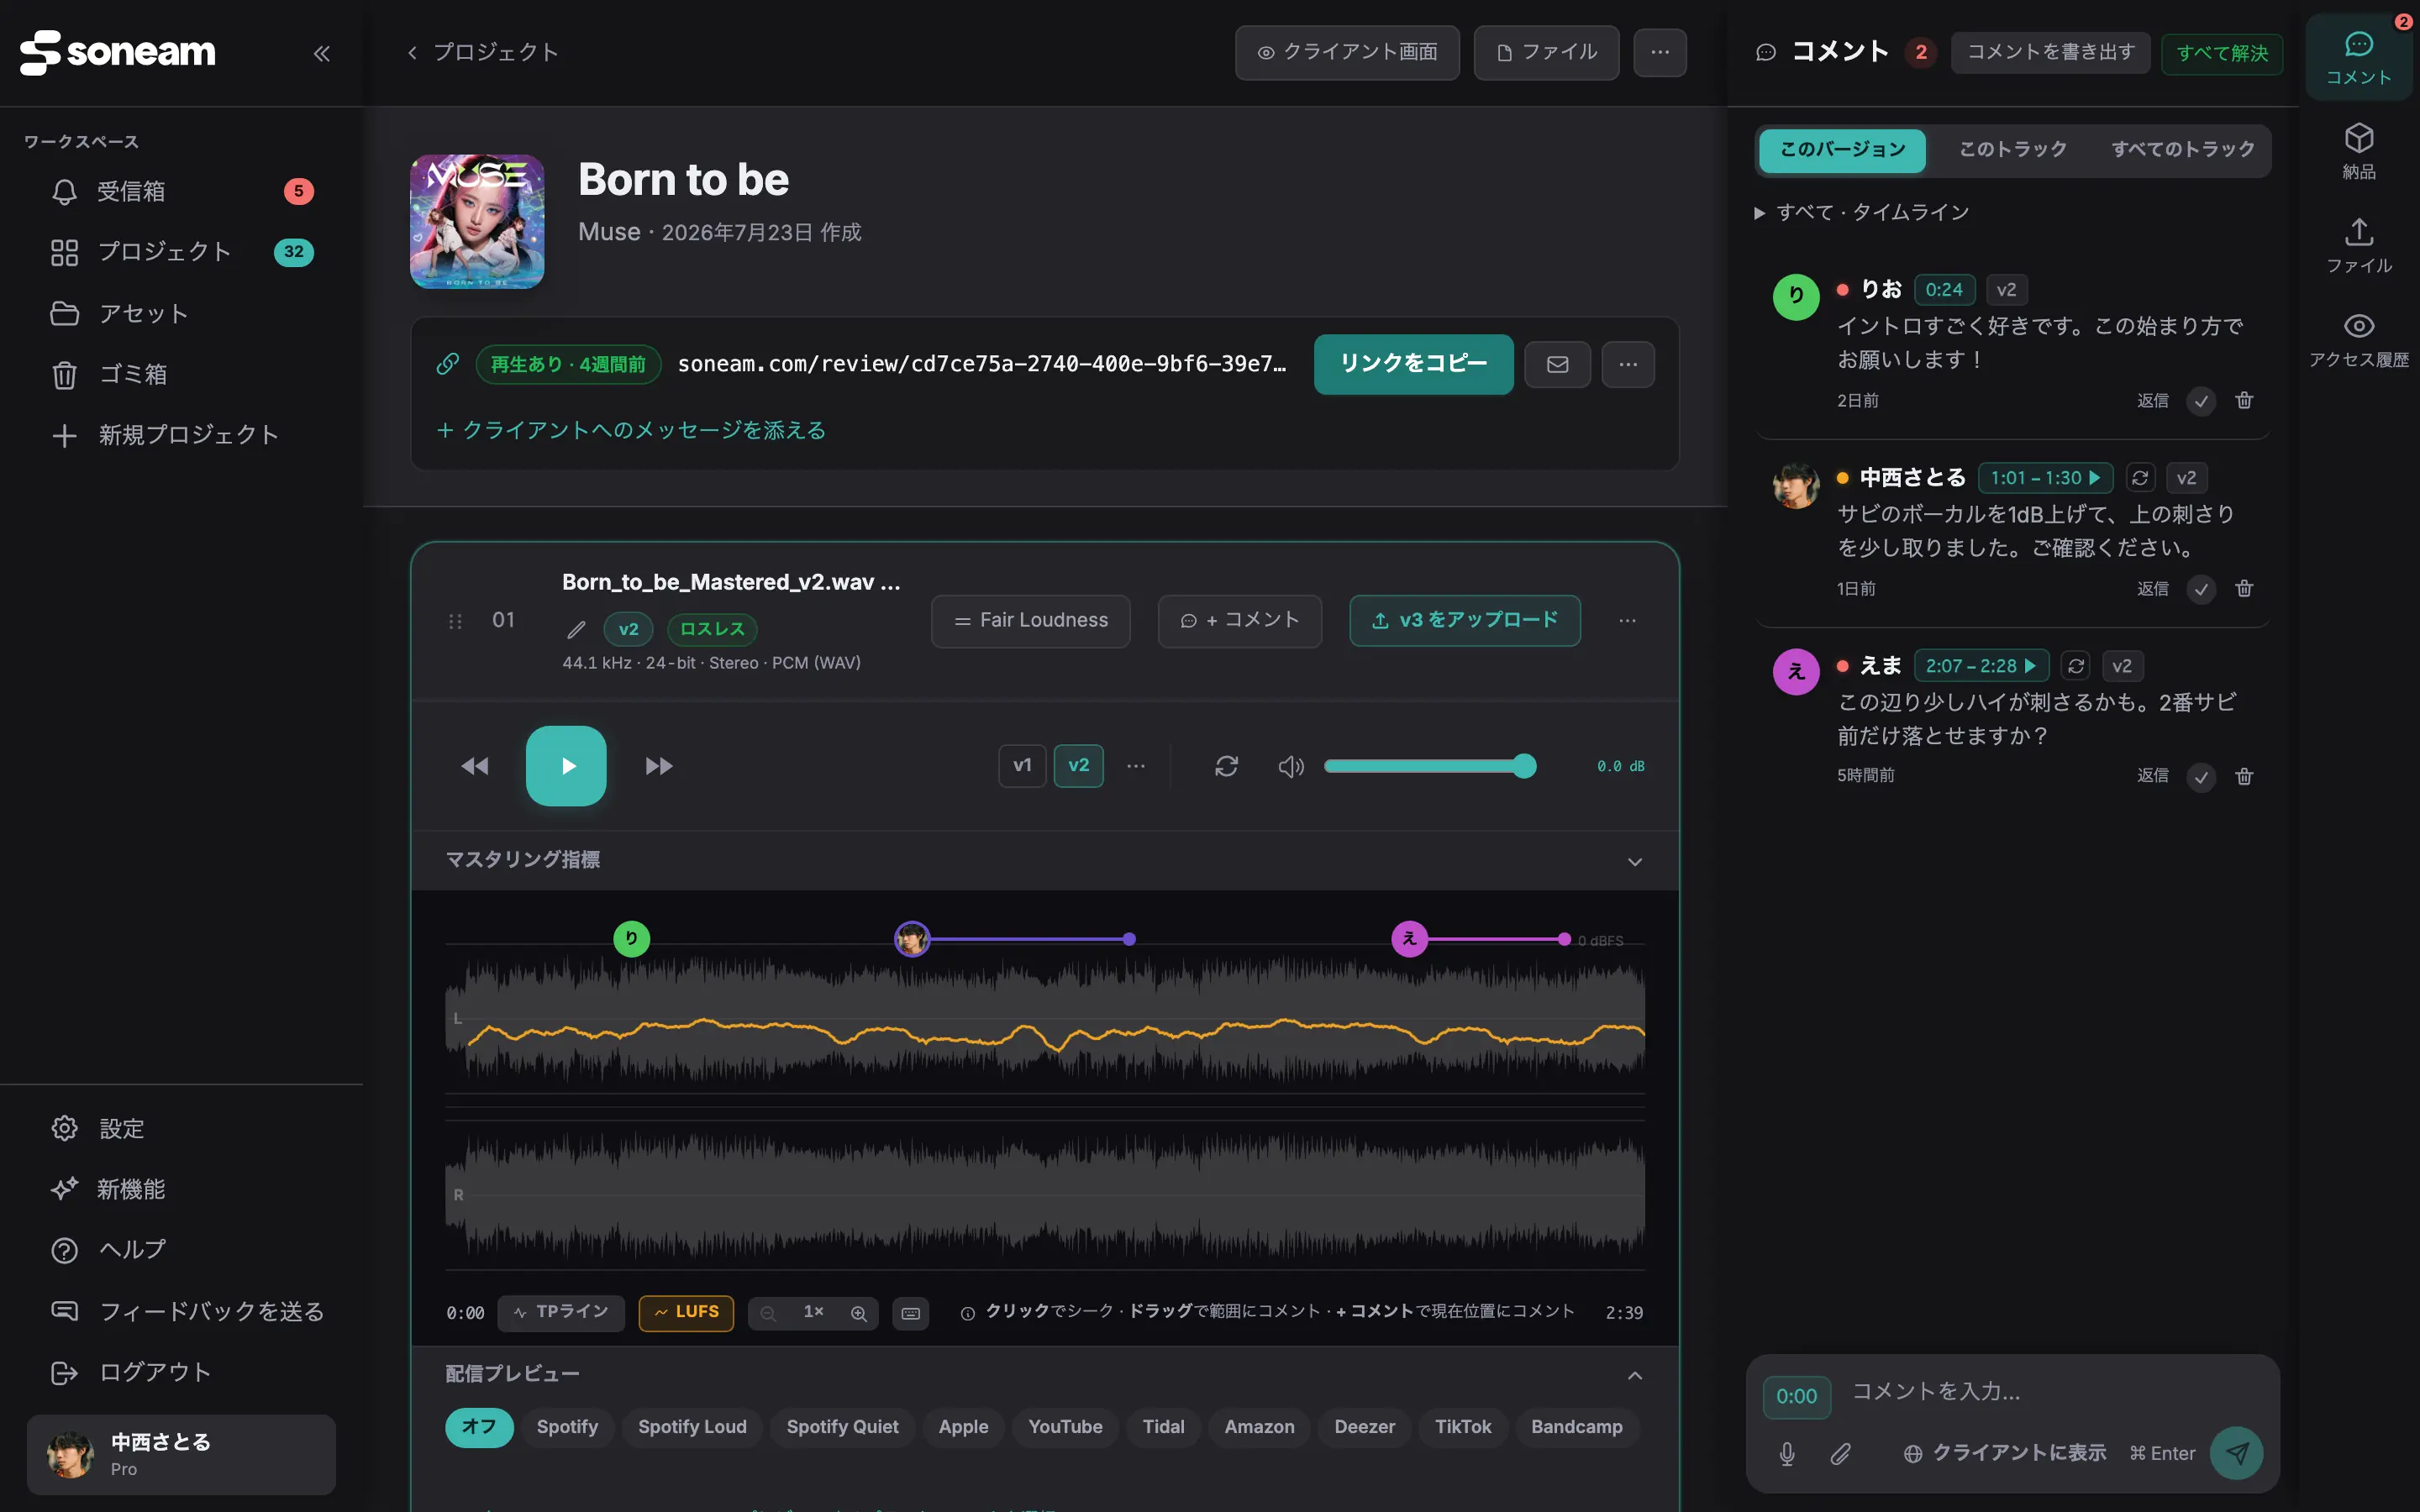Click pencil icon to rename the track file
2420x1512 pixels.
[x=576, y=629]
